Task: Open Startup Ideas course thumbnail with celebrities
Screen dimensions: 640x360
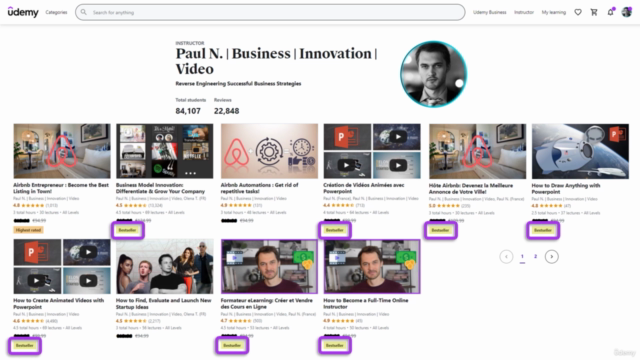Action: coord(164,267)
